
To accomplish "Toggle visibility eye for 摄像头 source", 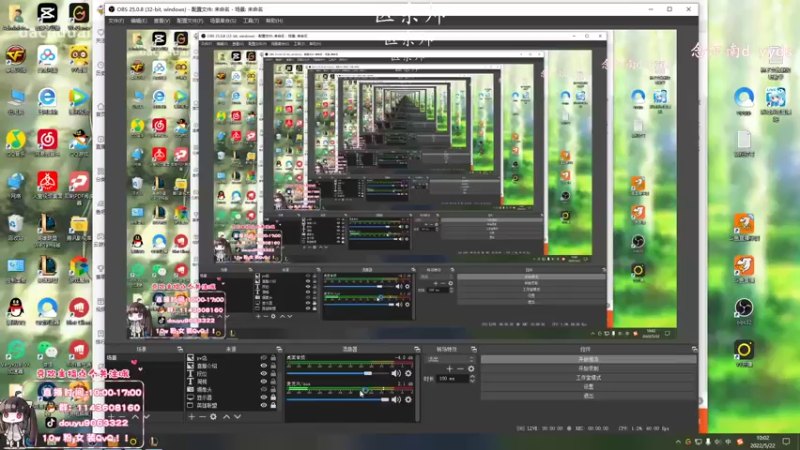I will pyautogui.click(x=263, y=389).
